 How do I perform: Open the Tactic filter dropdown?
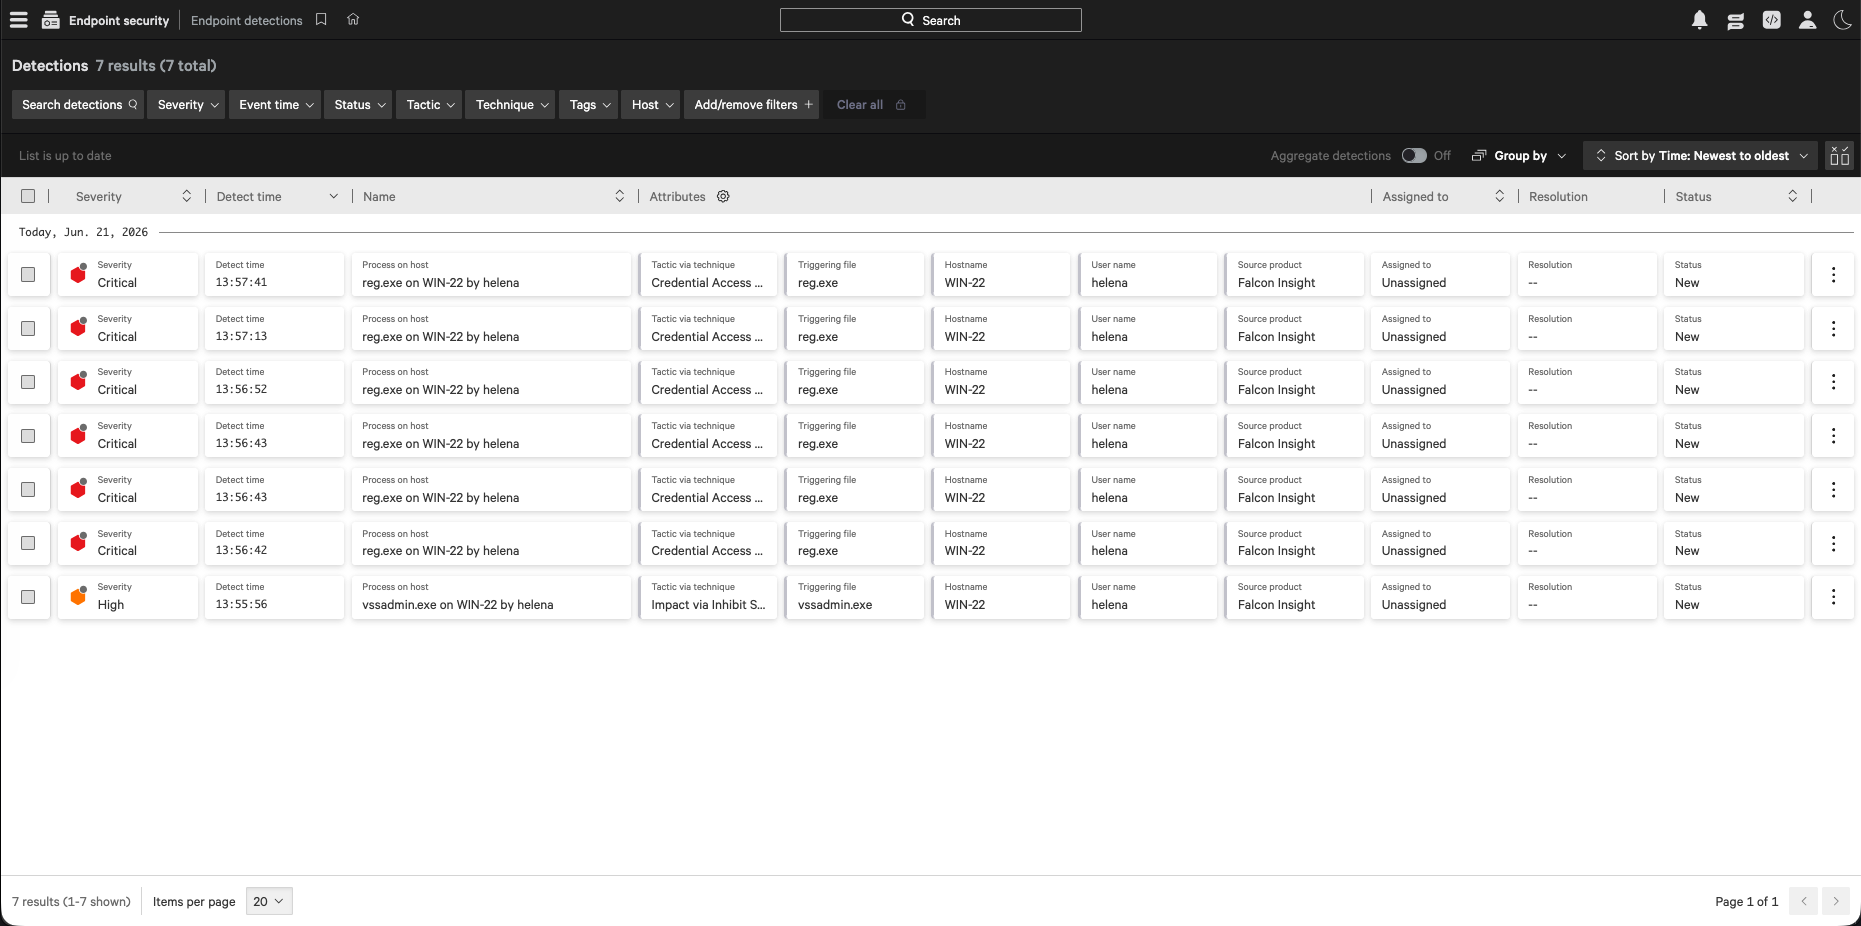click(429, 104)
